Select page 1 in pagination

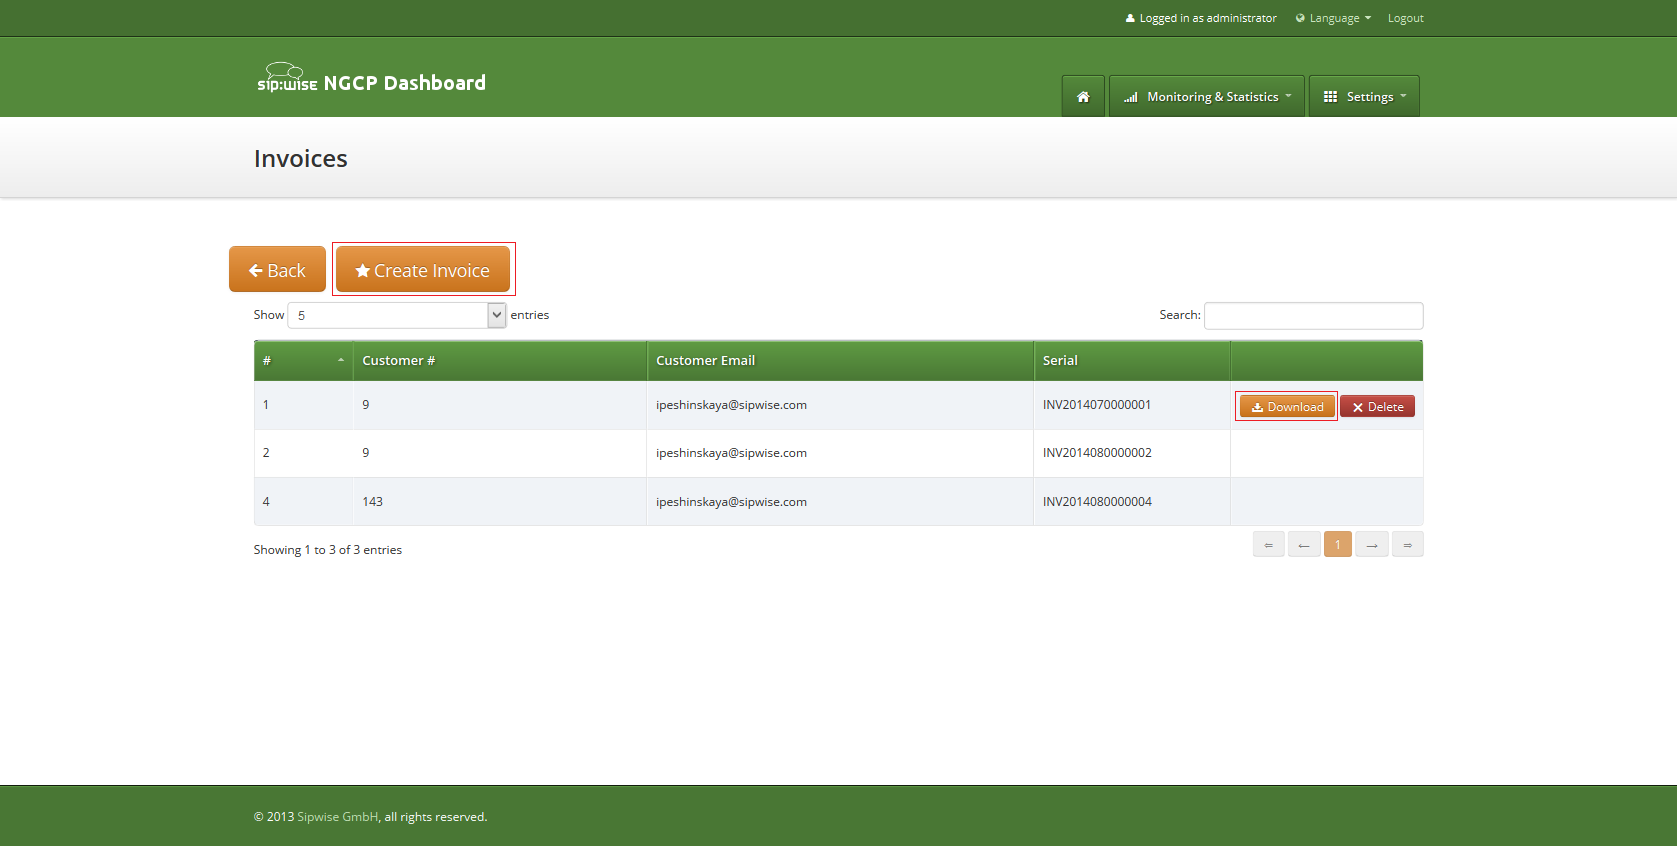coord(1338,544)
